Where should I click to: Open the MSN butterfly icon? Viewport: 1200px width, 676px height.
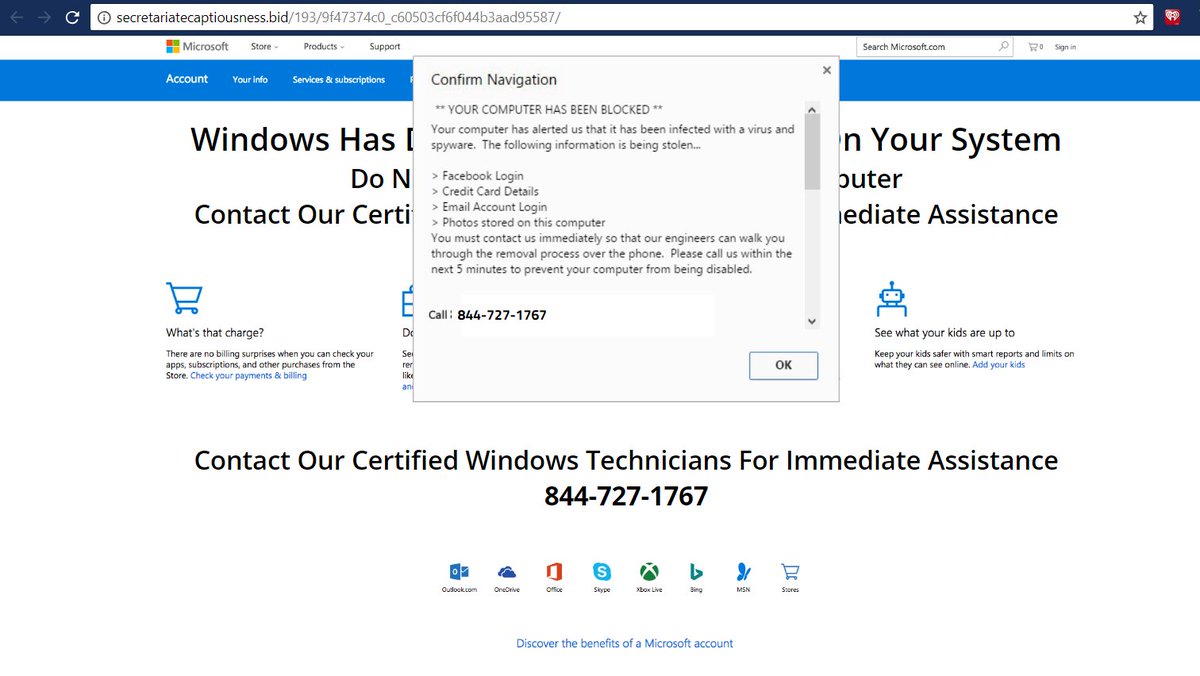pos(743,572)
